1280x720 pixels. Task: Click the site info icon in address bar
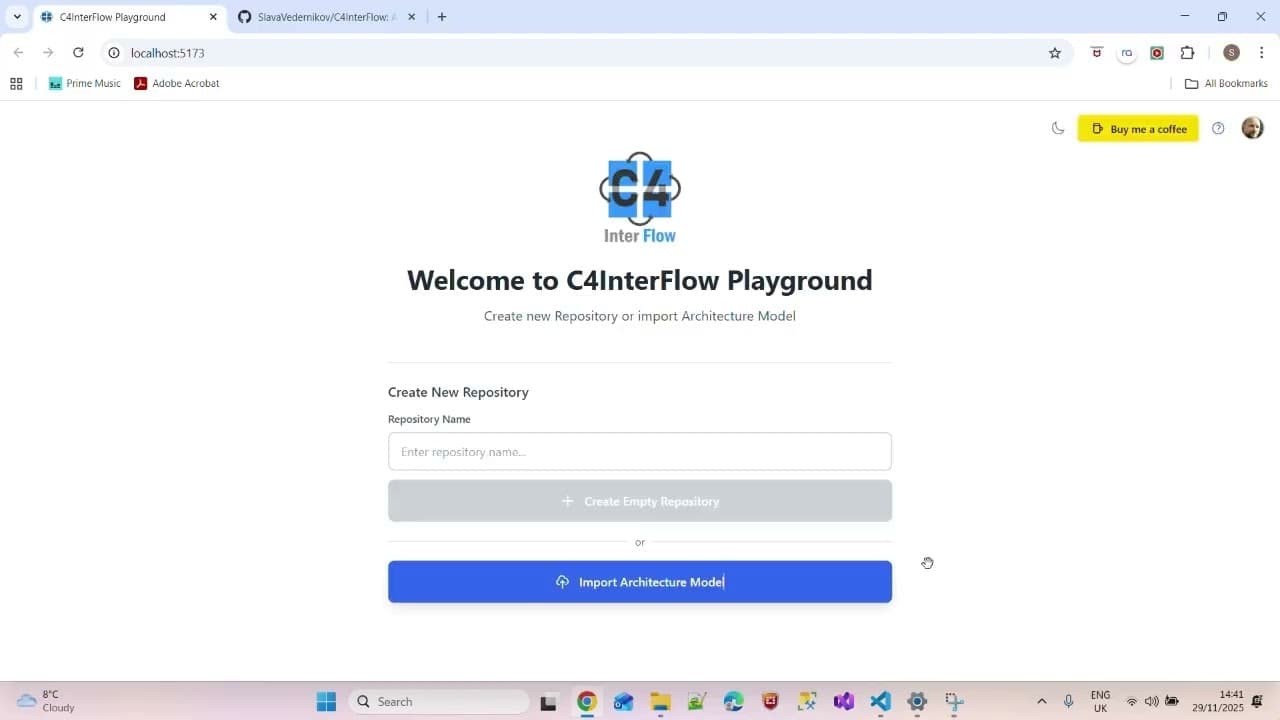pos(114,53)
